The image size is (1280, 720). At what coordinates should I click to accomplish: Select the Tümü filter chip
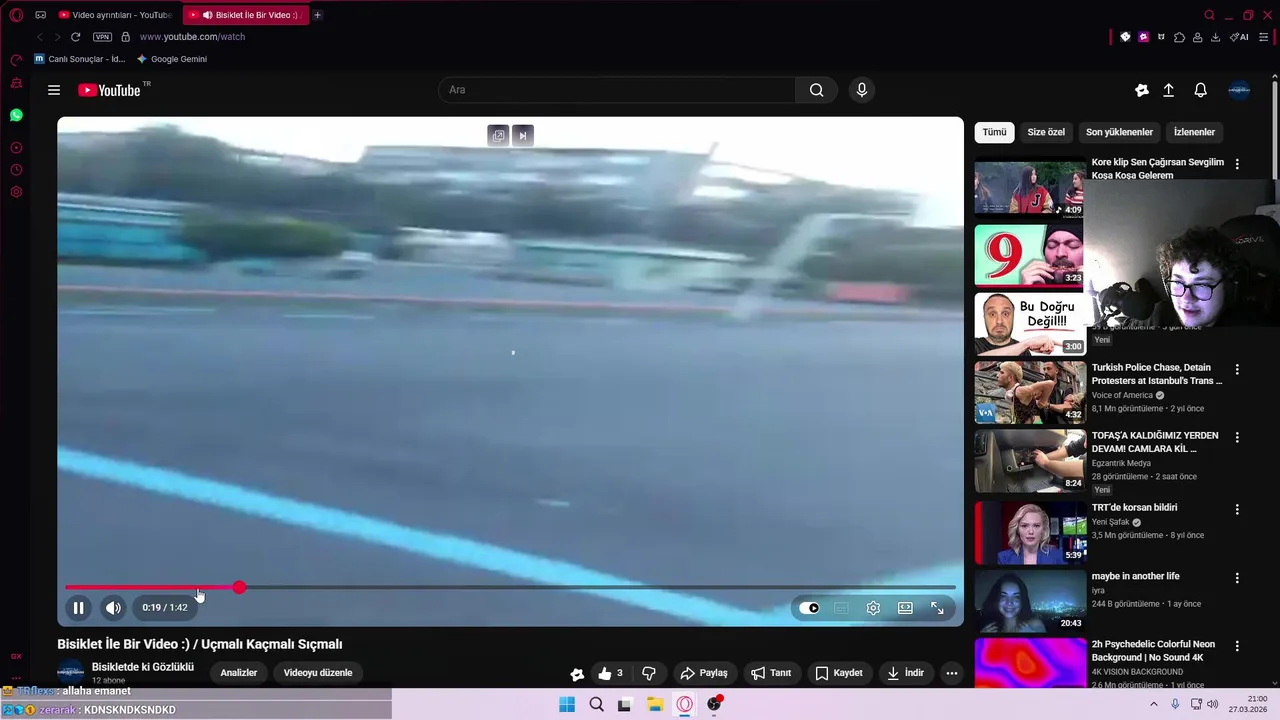[x=994, y=132]
